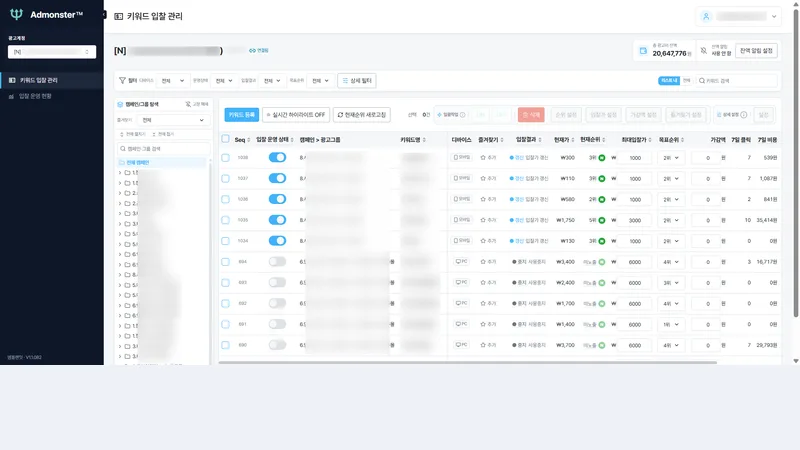Turn on bidding toggle for row 690
800x450 pixels.
pos(277,345)
